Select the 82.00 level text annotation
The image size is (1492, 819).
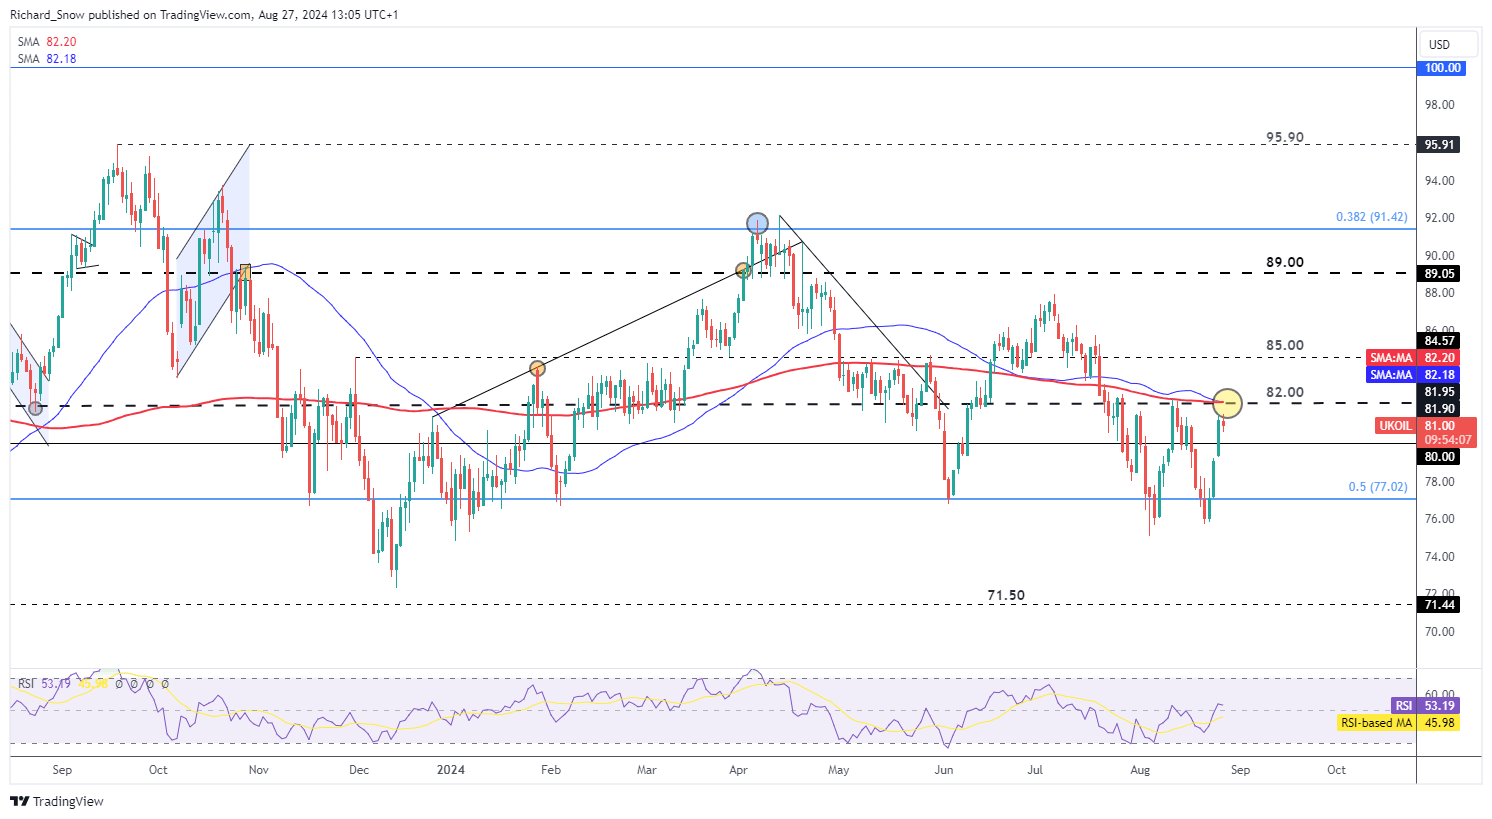coord(1285,392)
